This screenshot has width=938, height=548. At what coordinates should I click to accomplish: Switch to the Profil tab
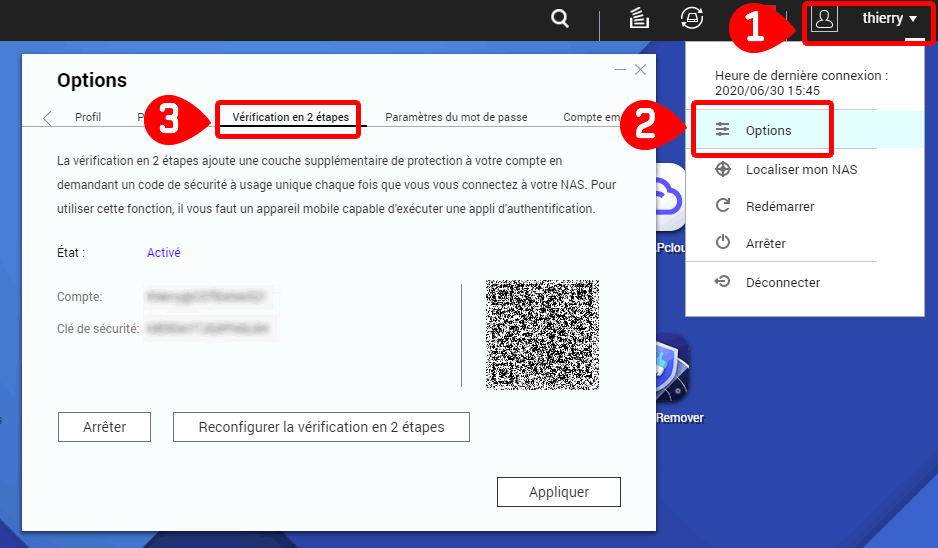click(x=88, y=117)
